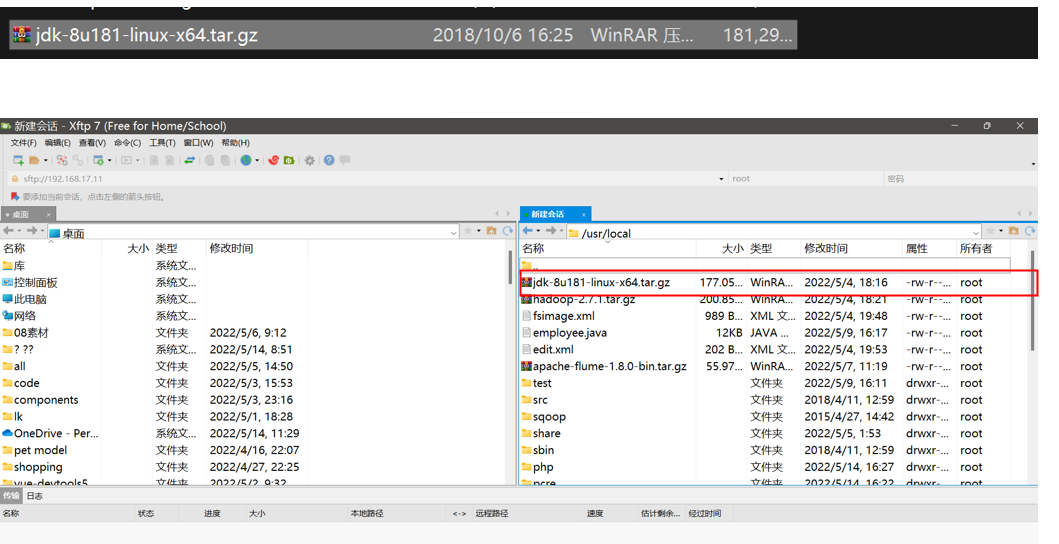Expand remote pane favorites star dropdown arrow
This screenshot has height=544, width=1059.
(x=1001, y=231)
